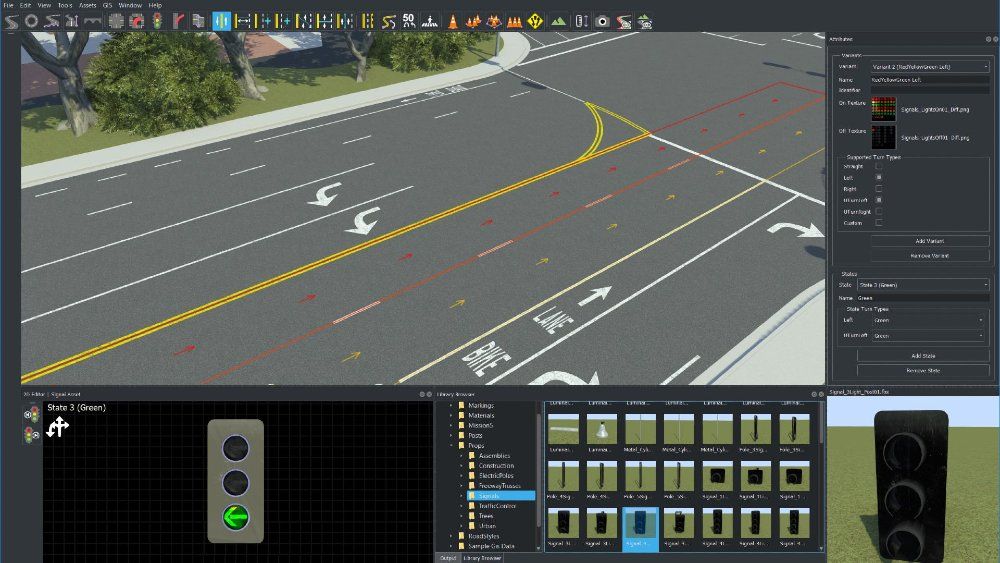
Task: Select the Lane Width tool icon
Action: point(243,21)
